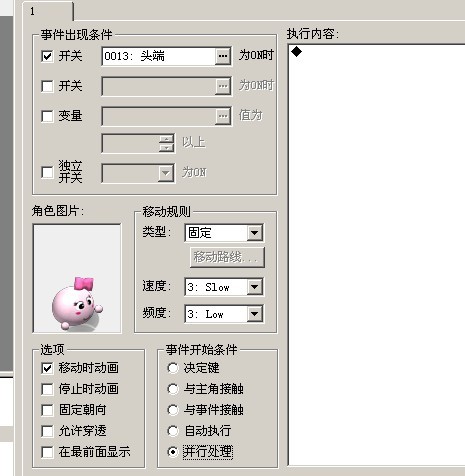Enable 固定朝向 option

tap(47, 410)
